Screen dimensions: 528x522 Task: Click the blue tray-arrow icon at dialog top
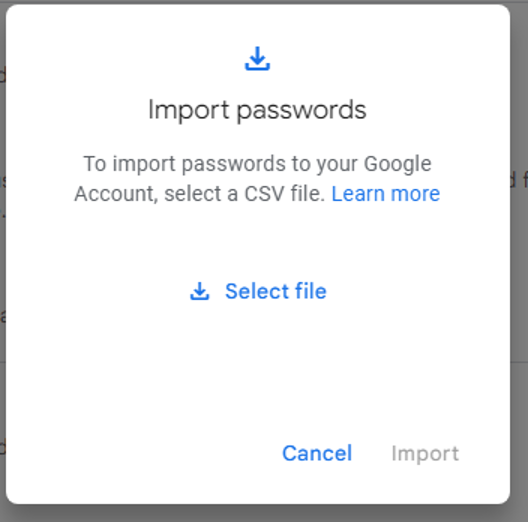[x=257, y=59]
